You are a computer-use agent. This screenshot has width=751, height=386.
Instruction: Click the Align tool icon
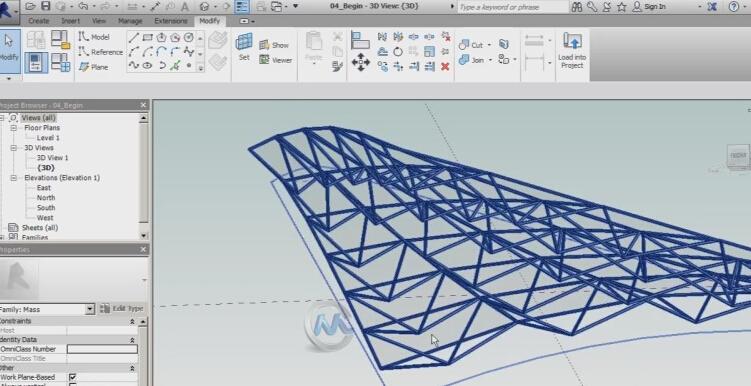pos(360,40)
